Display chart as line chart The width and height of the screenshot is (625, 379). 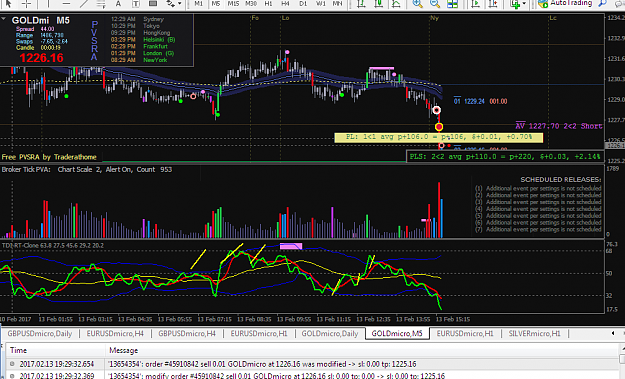pyautogui.click(x=396, y=4)
